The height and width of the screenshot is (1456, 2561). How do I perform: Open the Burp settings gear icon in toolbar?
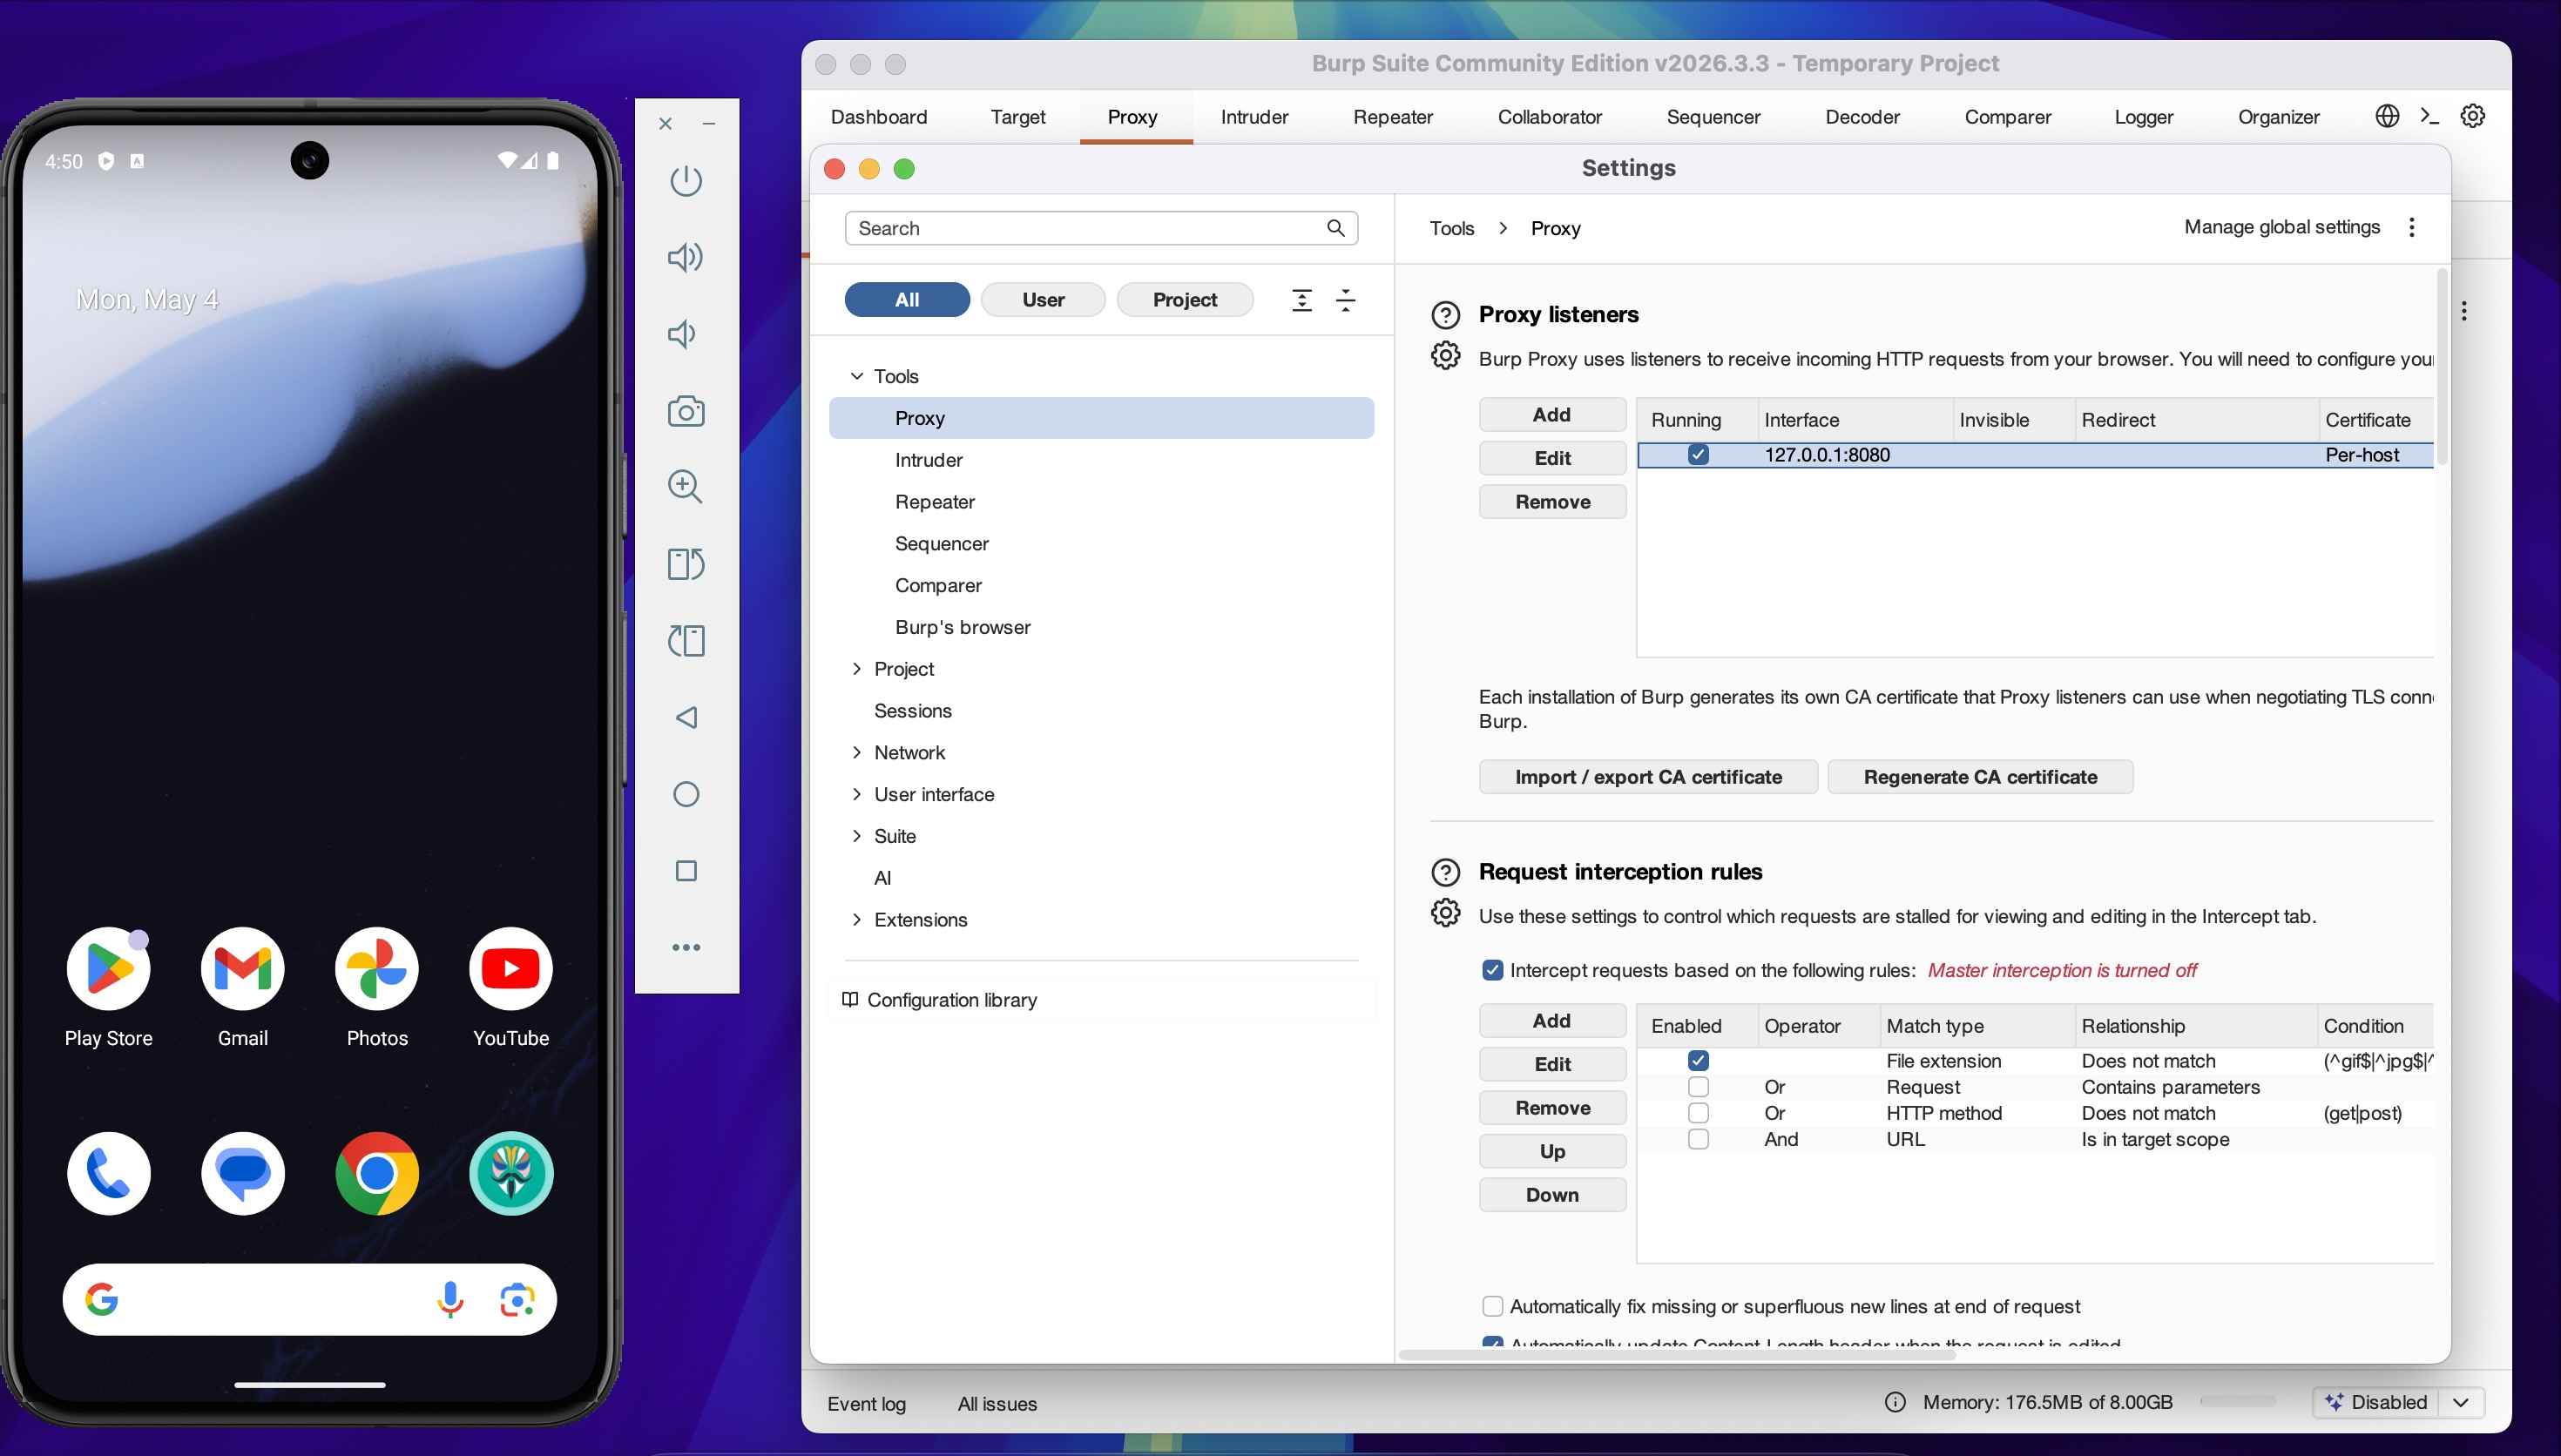[2473, 116]
